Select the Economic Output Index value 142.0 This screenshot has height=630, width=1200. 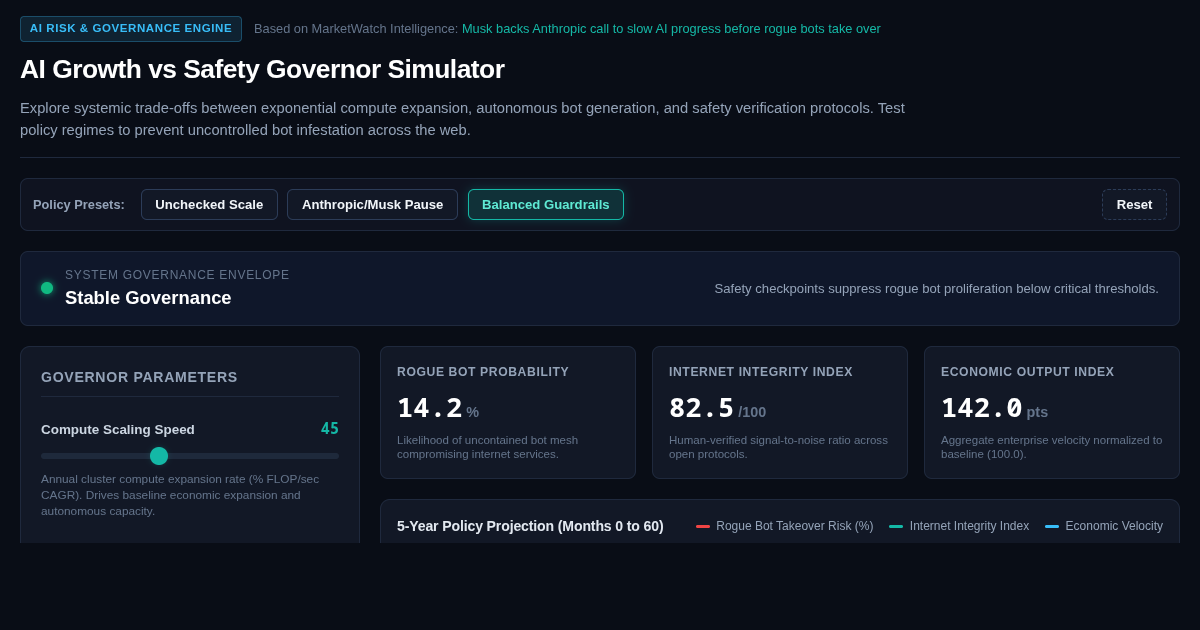[982, 408]
